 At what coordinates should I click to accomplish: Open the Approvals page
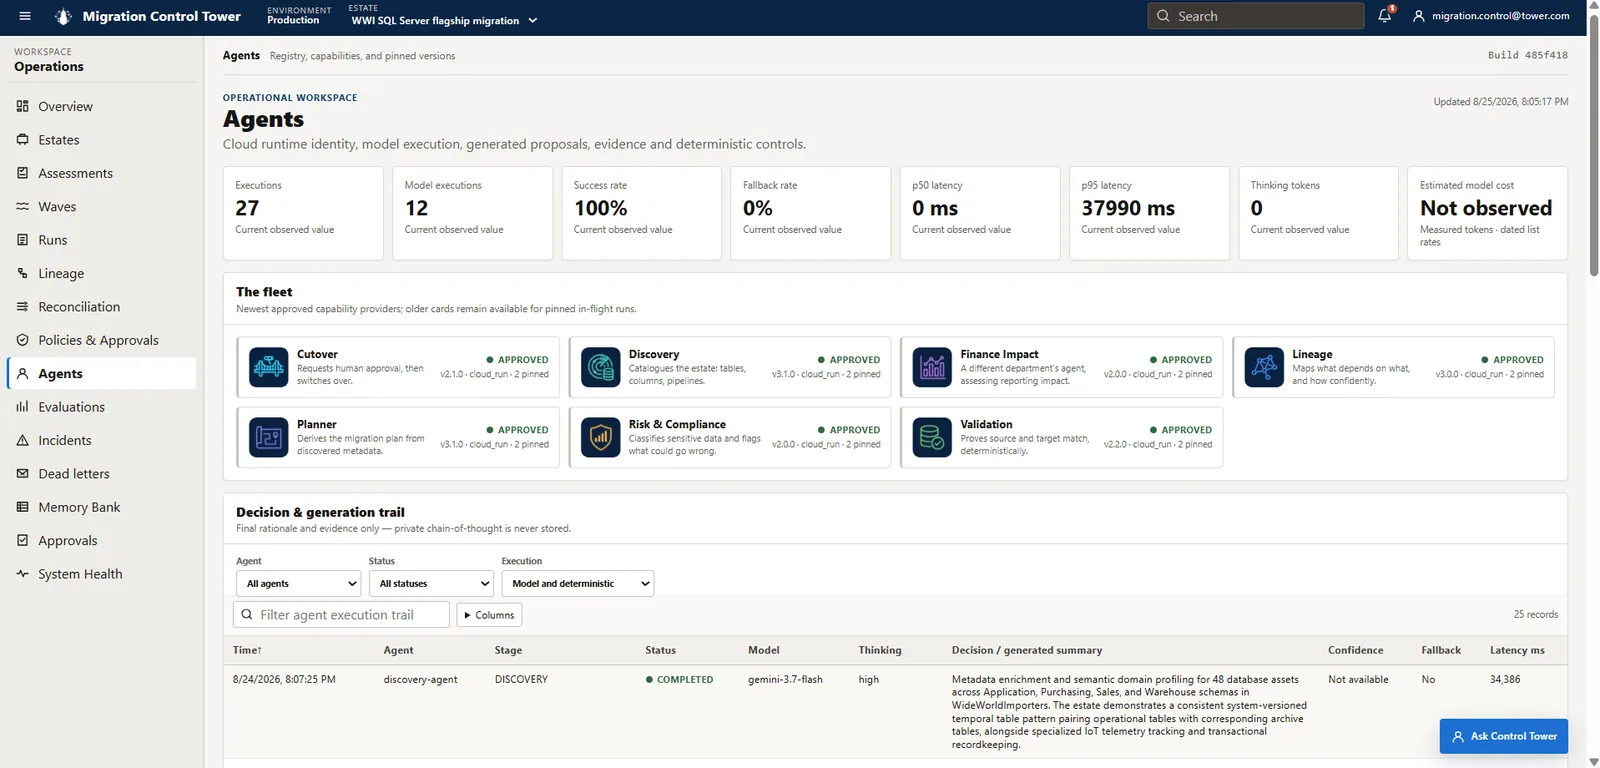[102, 540]
